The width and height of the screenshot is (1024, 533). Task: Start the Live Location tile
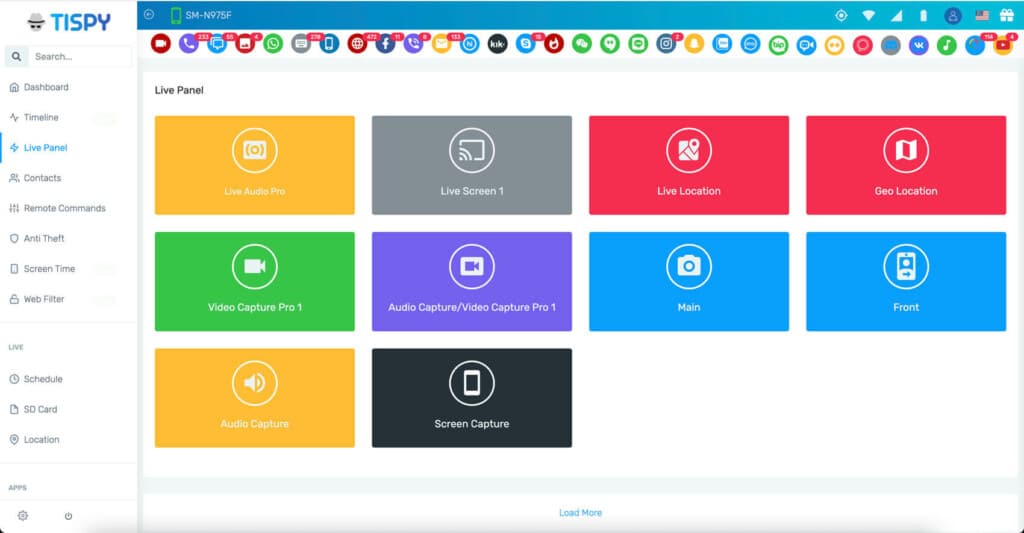pyautogui.click(x=688, y=165)
